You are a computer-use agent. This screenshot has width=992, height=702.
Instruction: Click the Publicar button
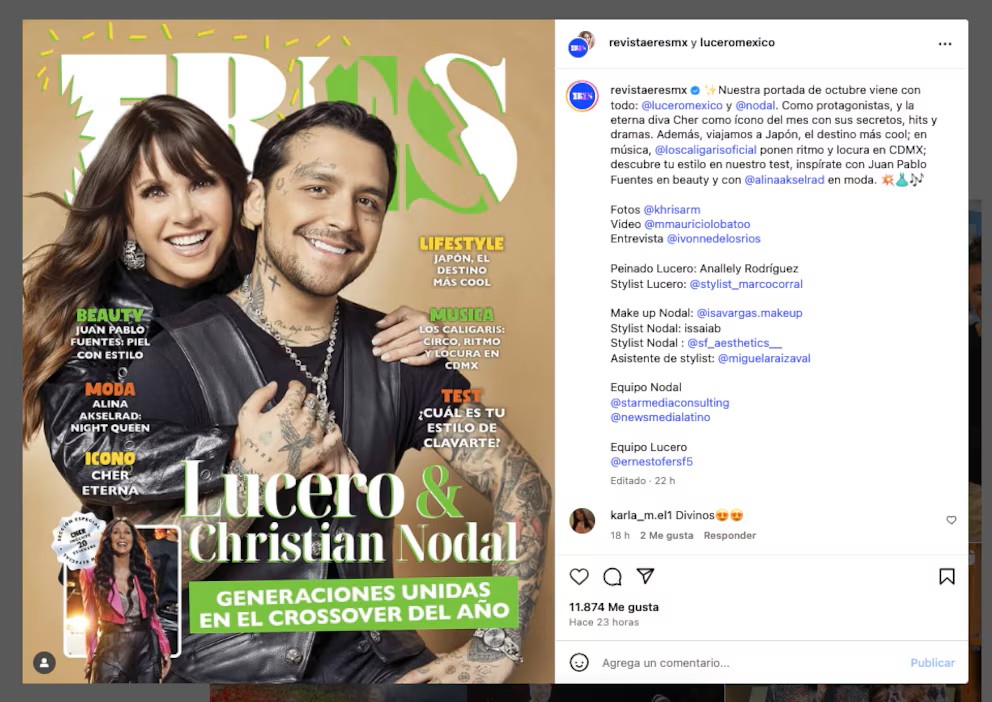pos(933,663)
